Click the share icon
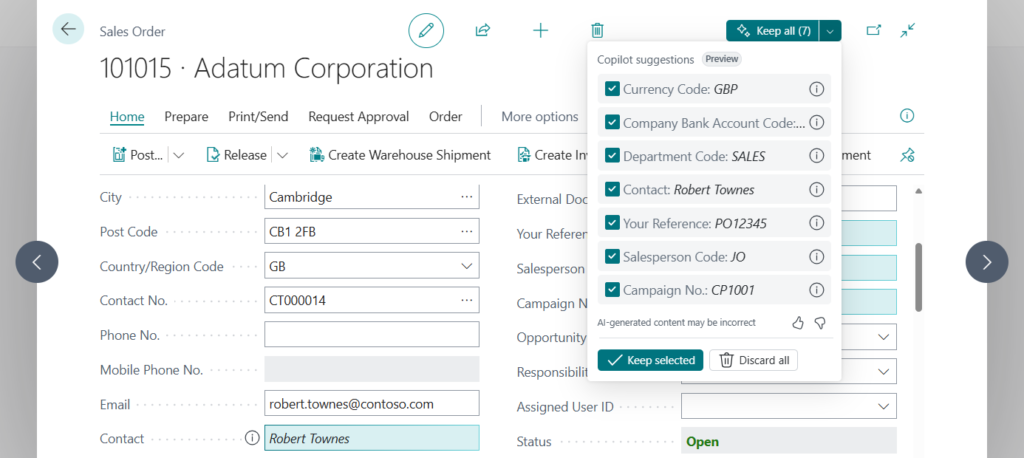 483,30
